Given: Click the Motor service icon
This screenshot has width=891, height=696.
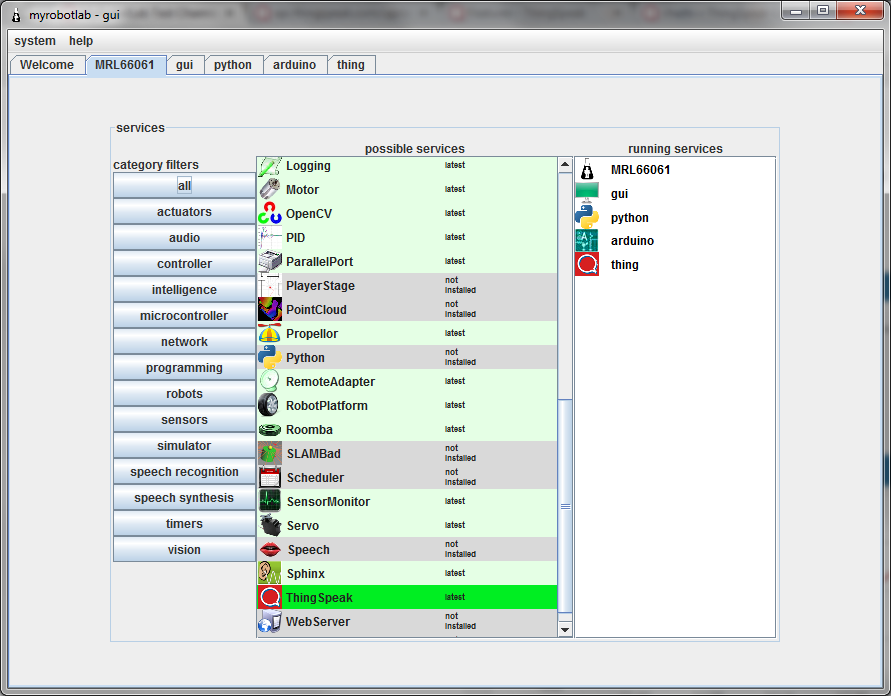Looking at the screenshot, I should click(x=269, y=189).
